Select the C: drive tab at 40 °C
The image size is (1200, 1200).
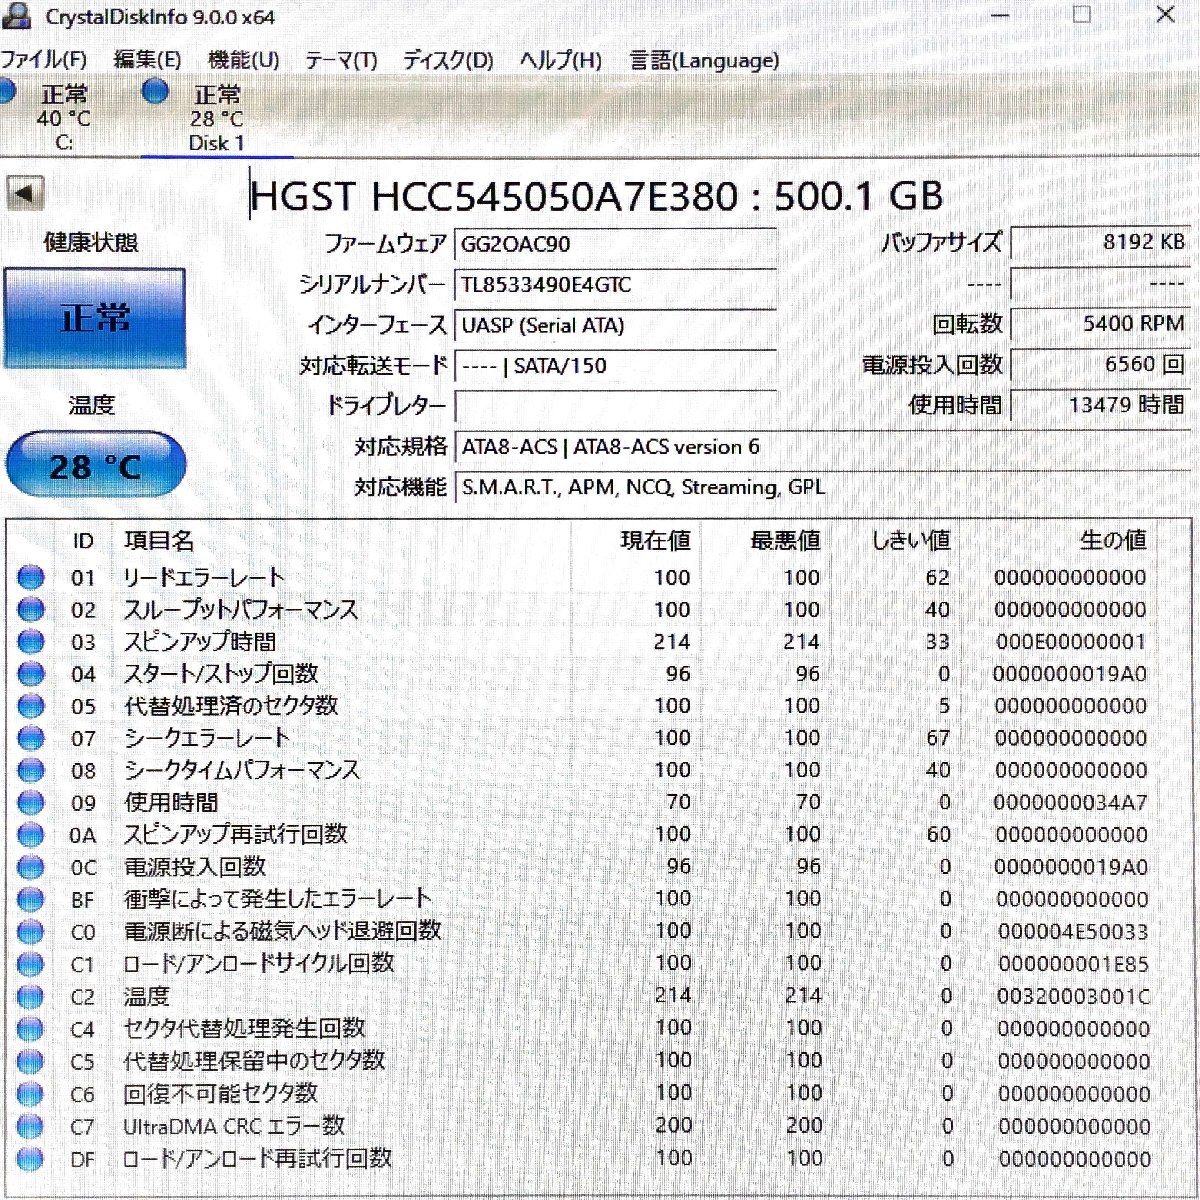pos(62,118)
